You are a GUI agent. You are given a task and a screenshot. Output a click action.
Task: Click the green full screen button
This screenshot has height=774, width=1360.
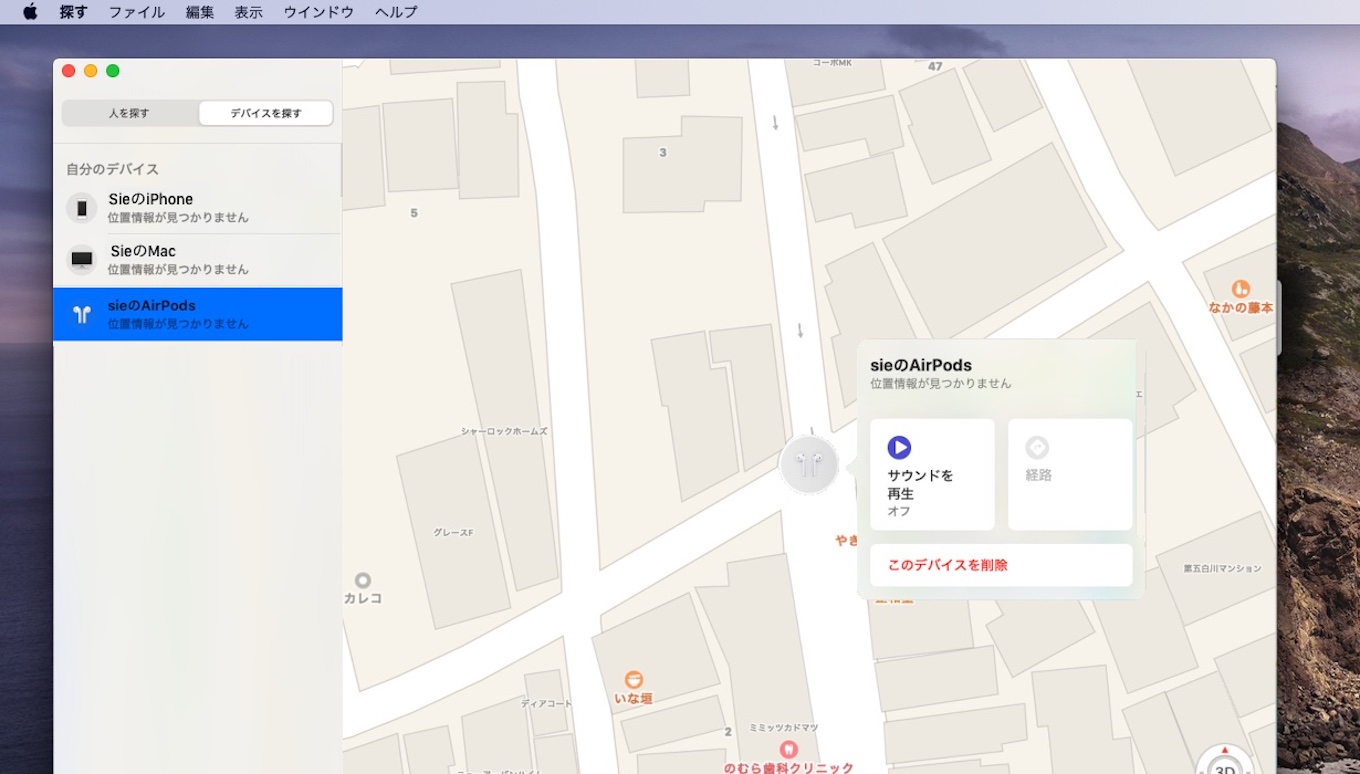(x=113, y=71)
